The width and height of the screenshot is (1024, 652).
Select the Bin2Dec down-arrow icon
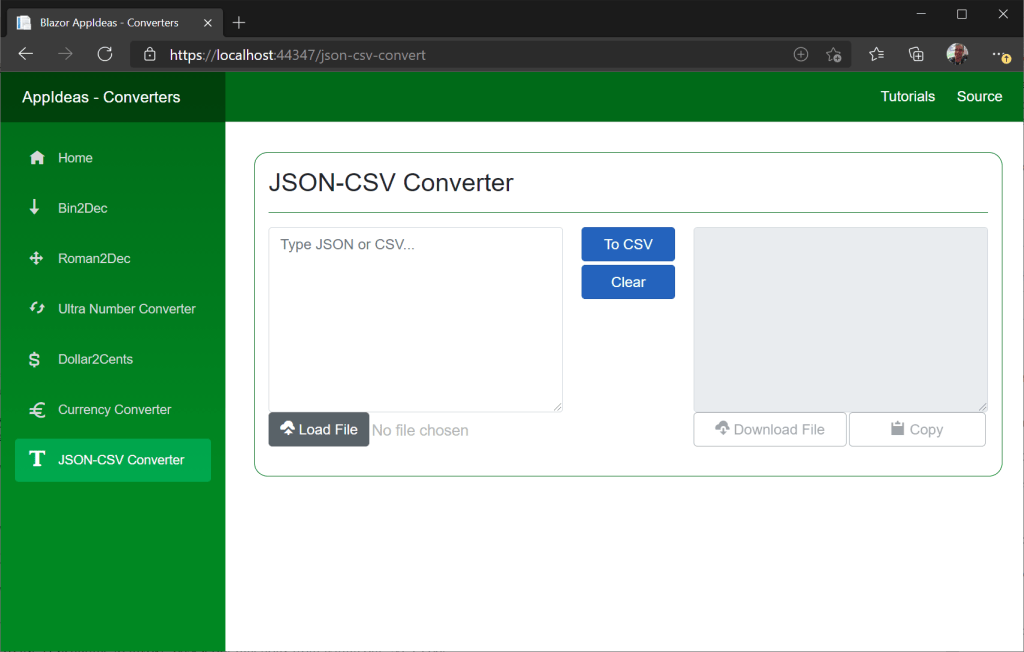pos(35,208)
